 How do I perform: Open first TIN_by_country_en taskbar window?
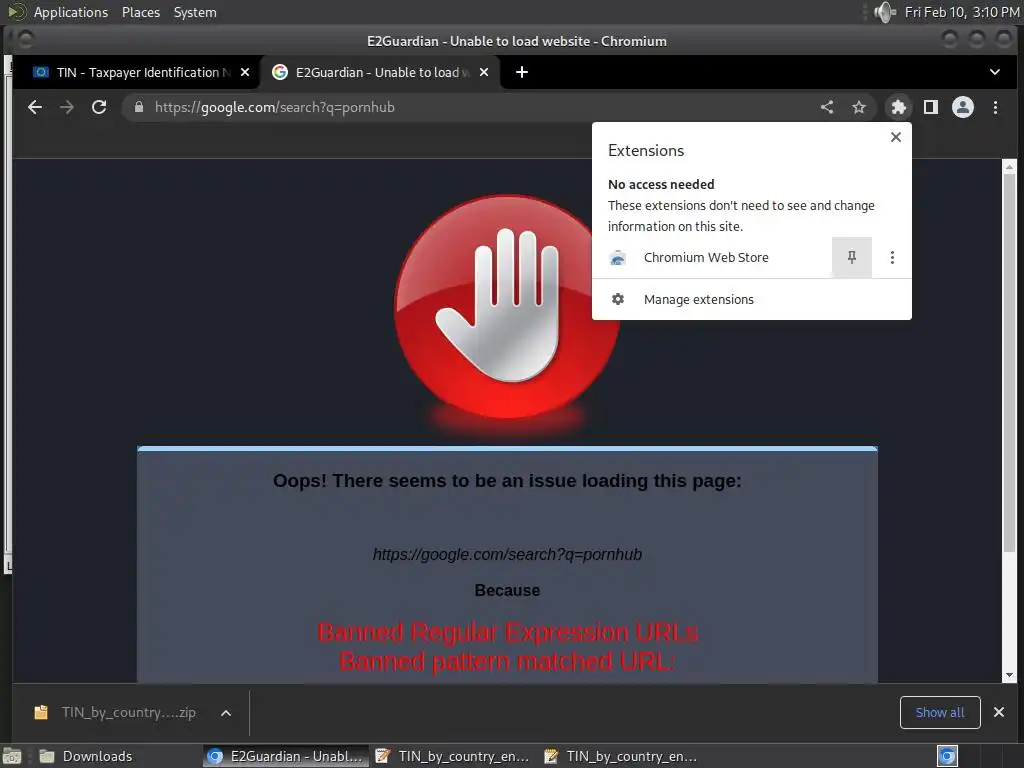click(453, 756)
